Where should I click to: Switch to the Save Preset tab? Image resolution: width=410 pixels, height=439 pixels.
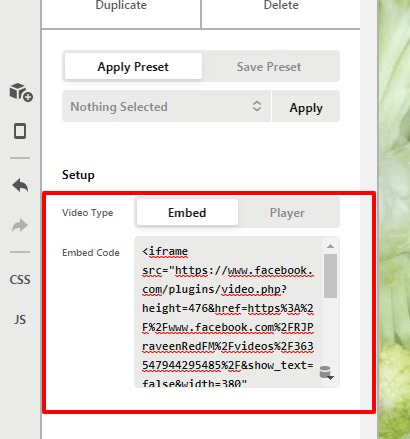(x=269, y=67)
